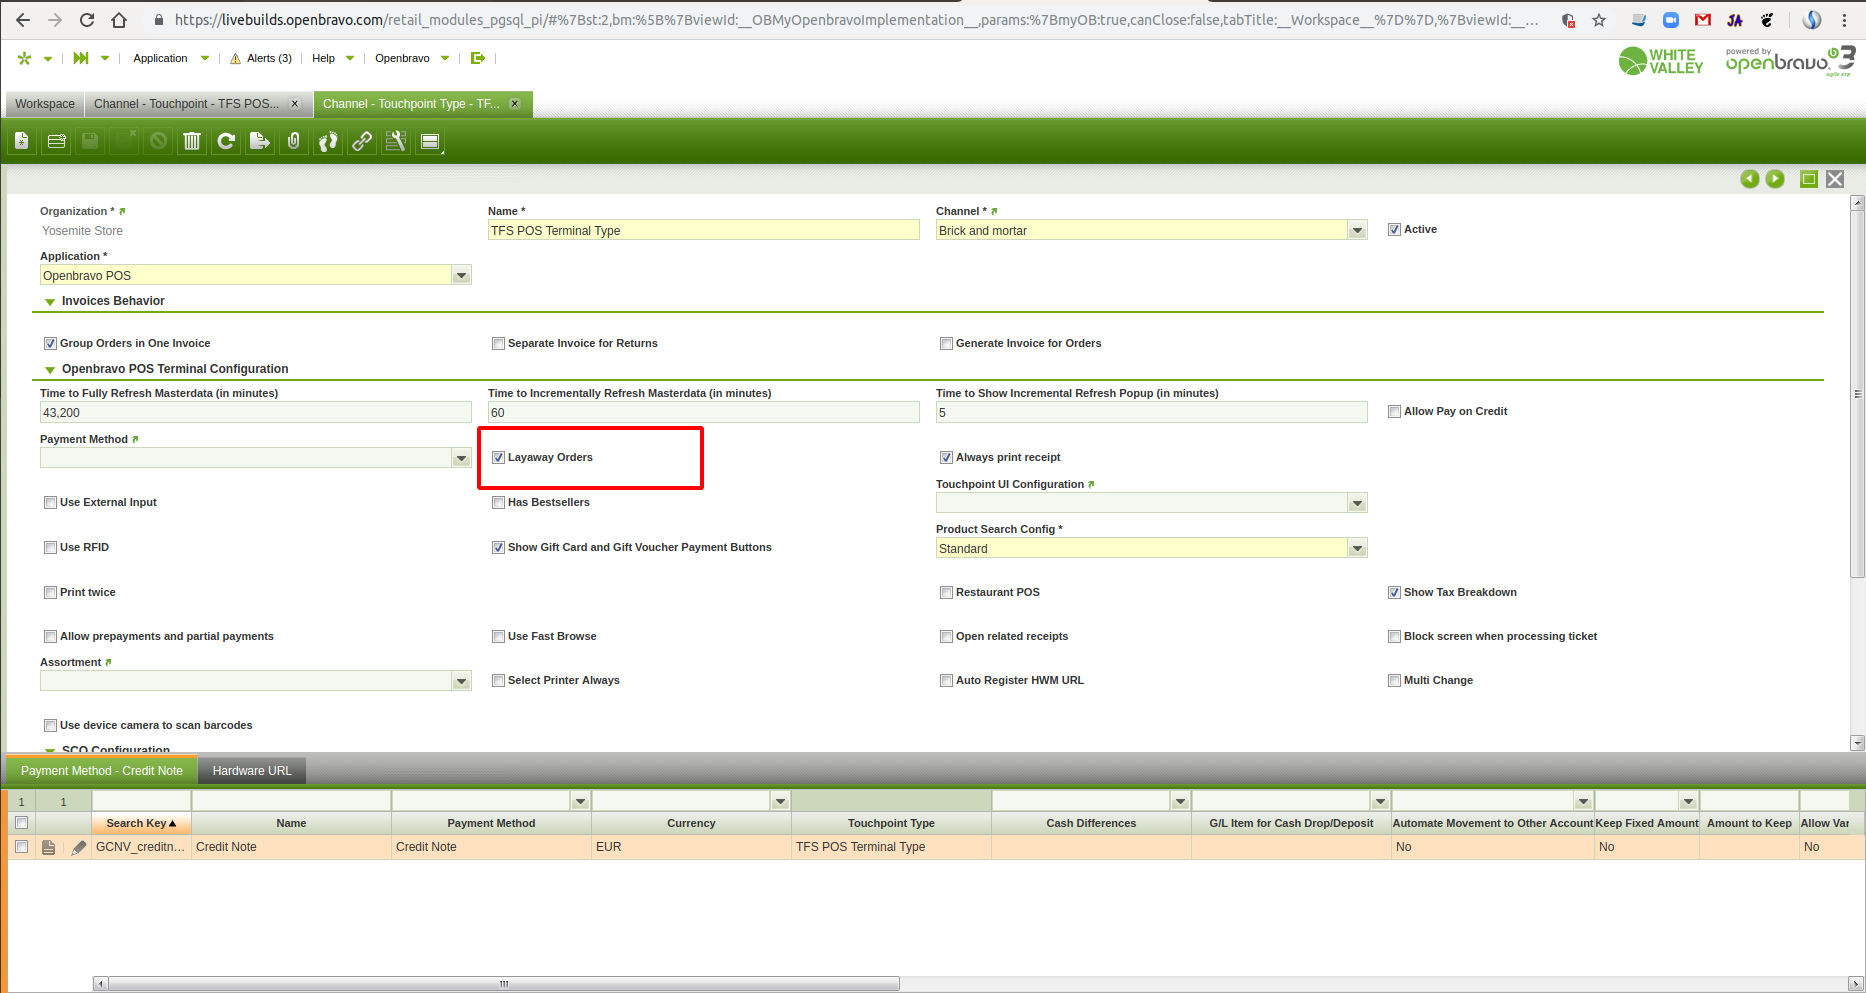This screenshot has height=993, width=1866.
Task: Click the chain link toolbar icon
Action: pos(362,142)
